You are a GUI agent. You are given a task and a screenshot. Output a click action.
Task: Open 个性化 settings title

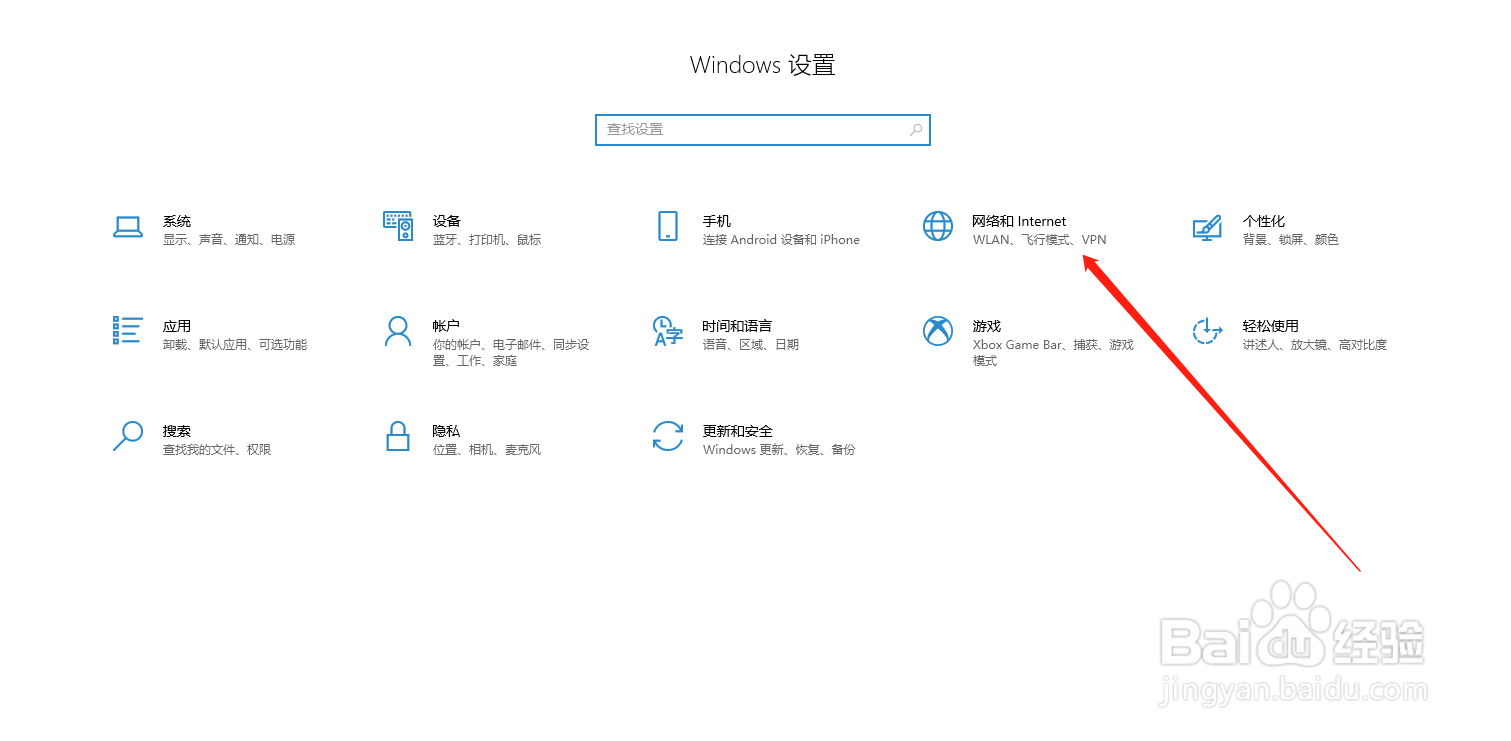1264,221
